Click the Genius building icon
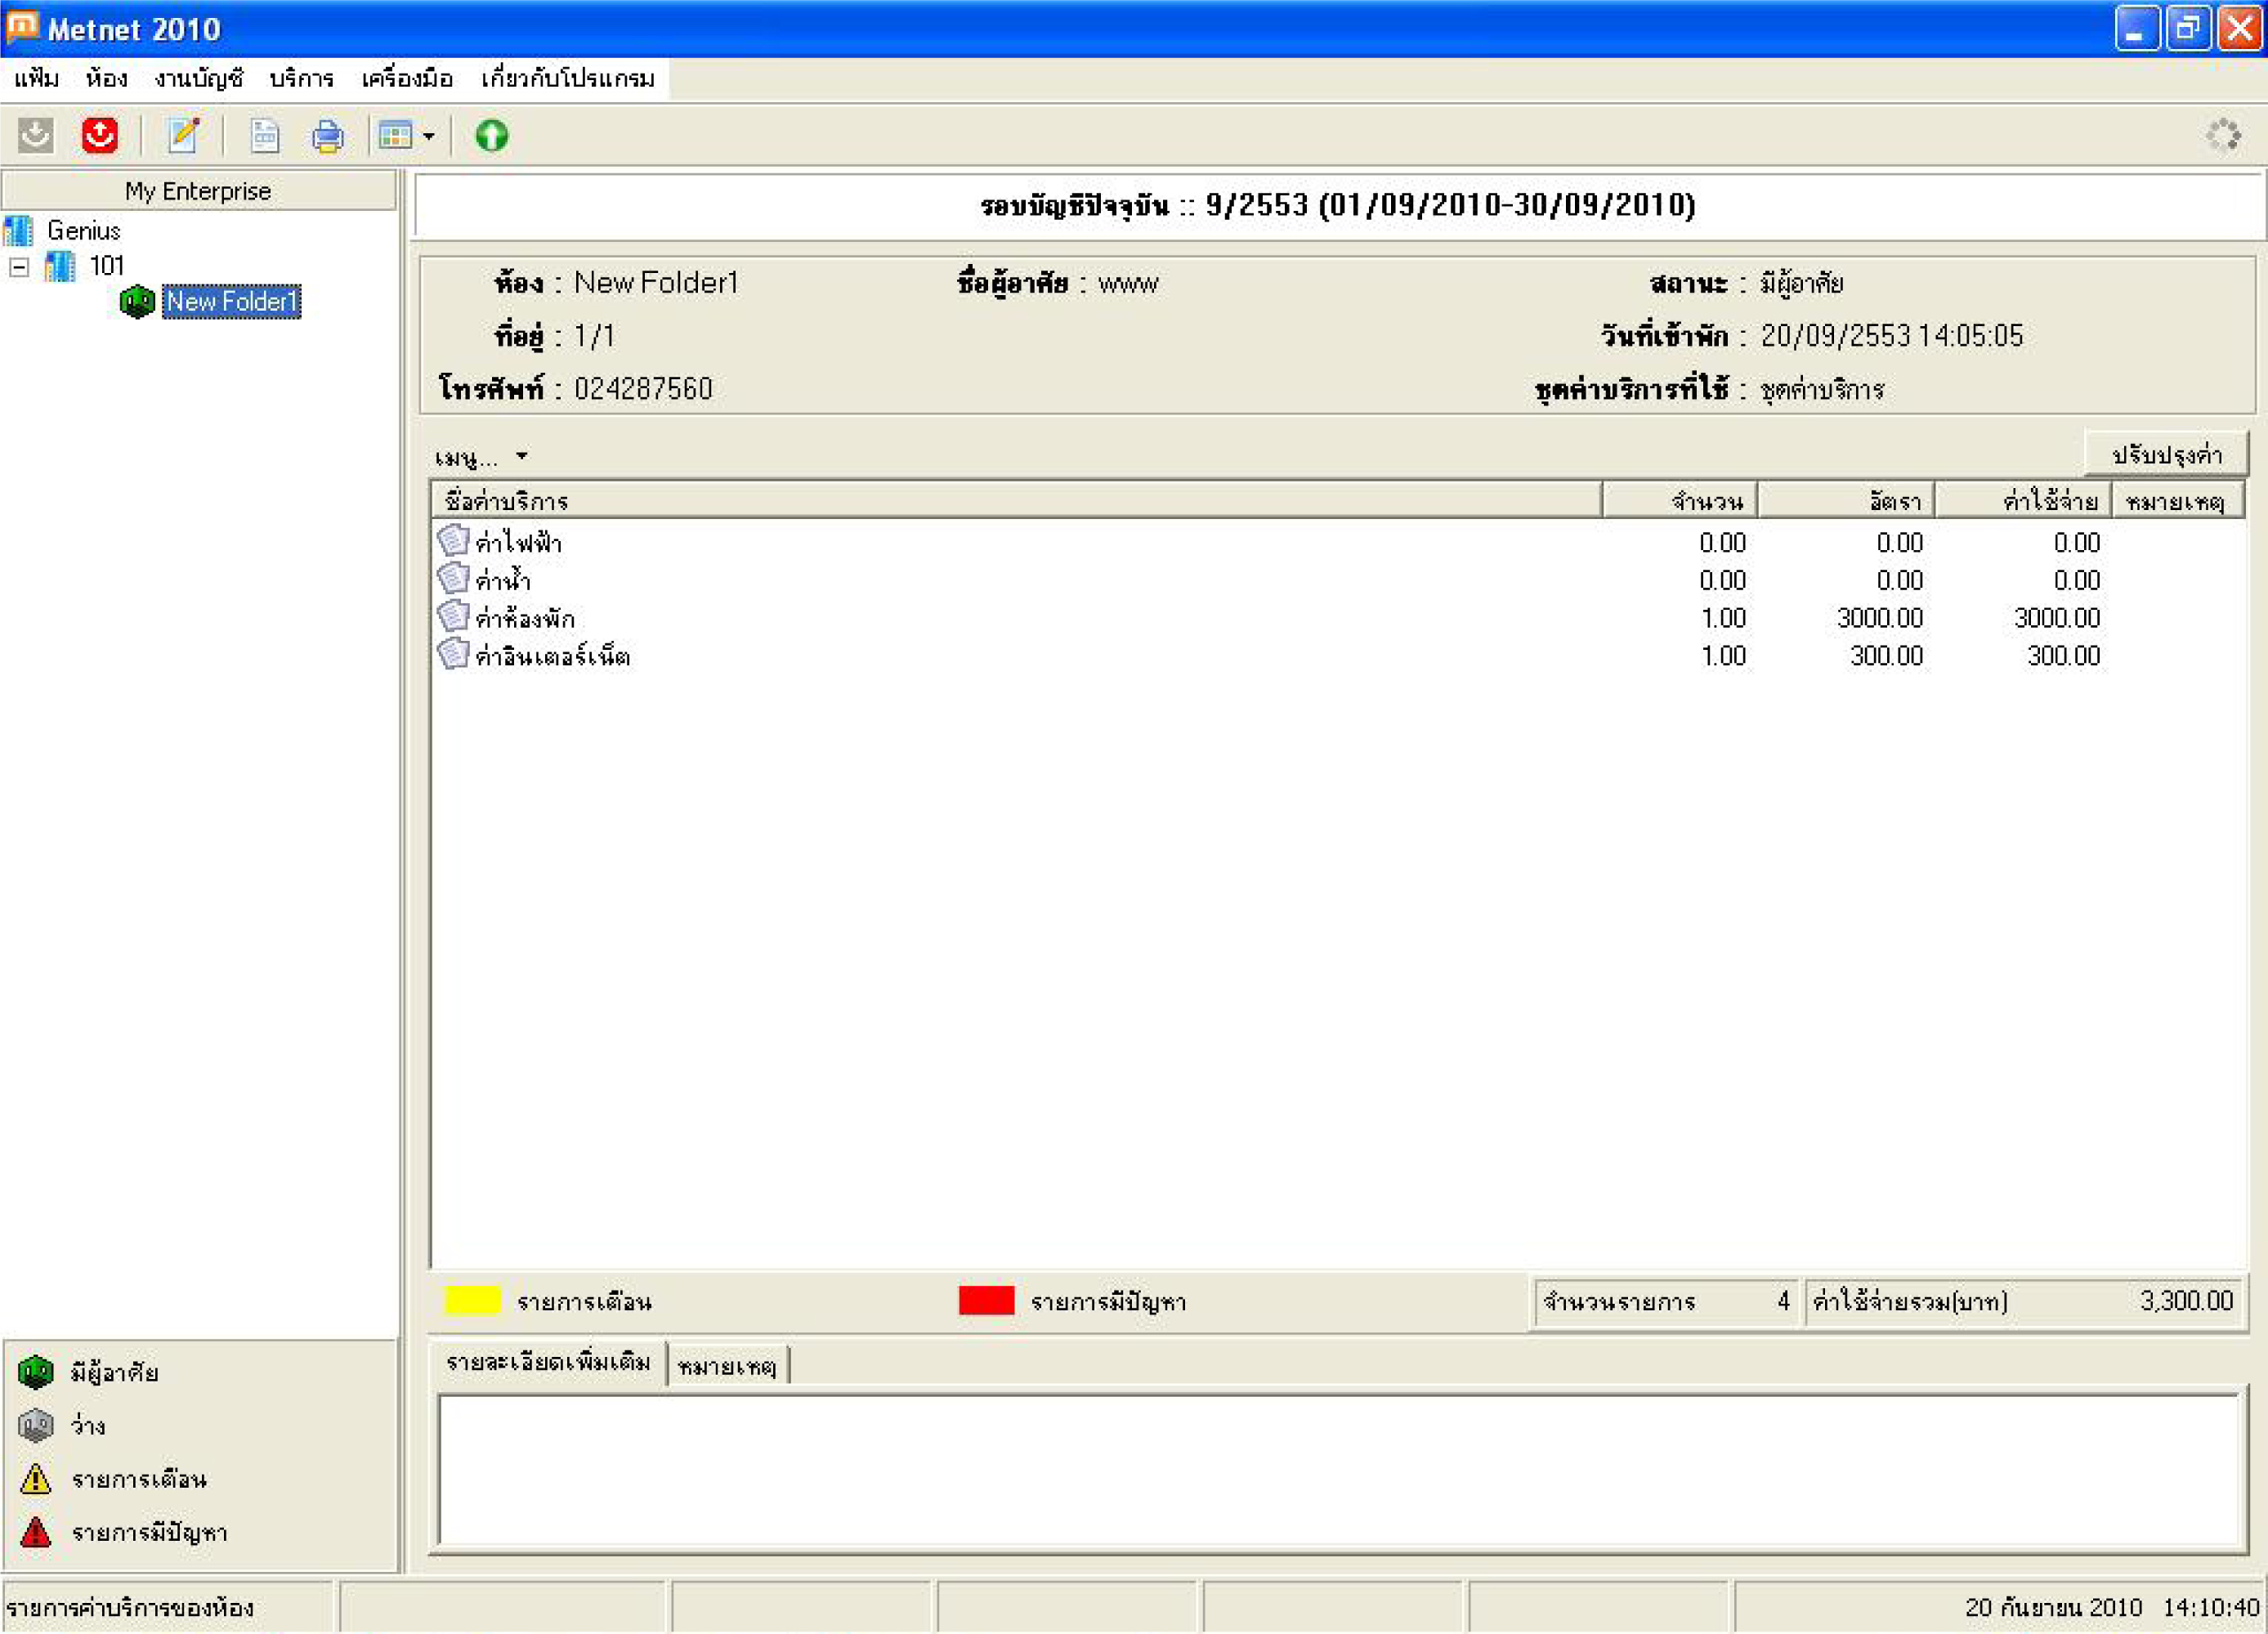2268x1634 pixels. [x=19, y=231]
